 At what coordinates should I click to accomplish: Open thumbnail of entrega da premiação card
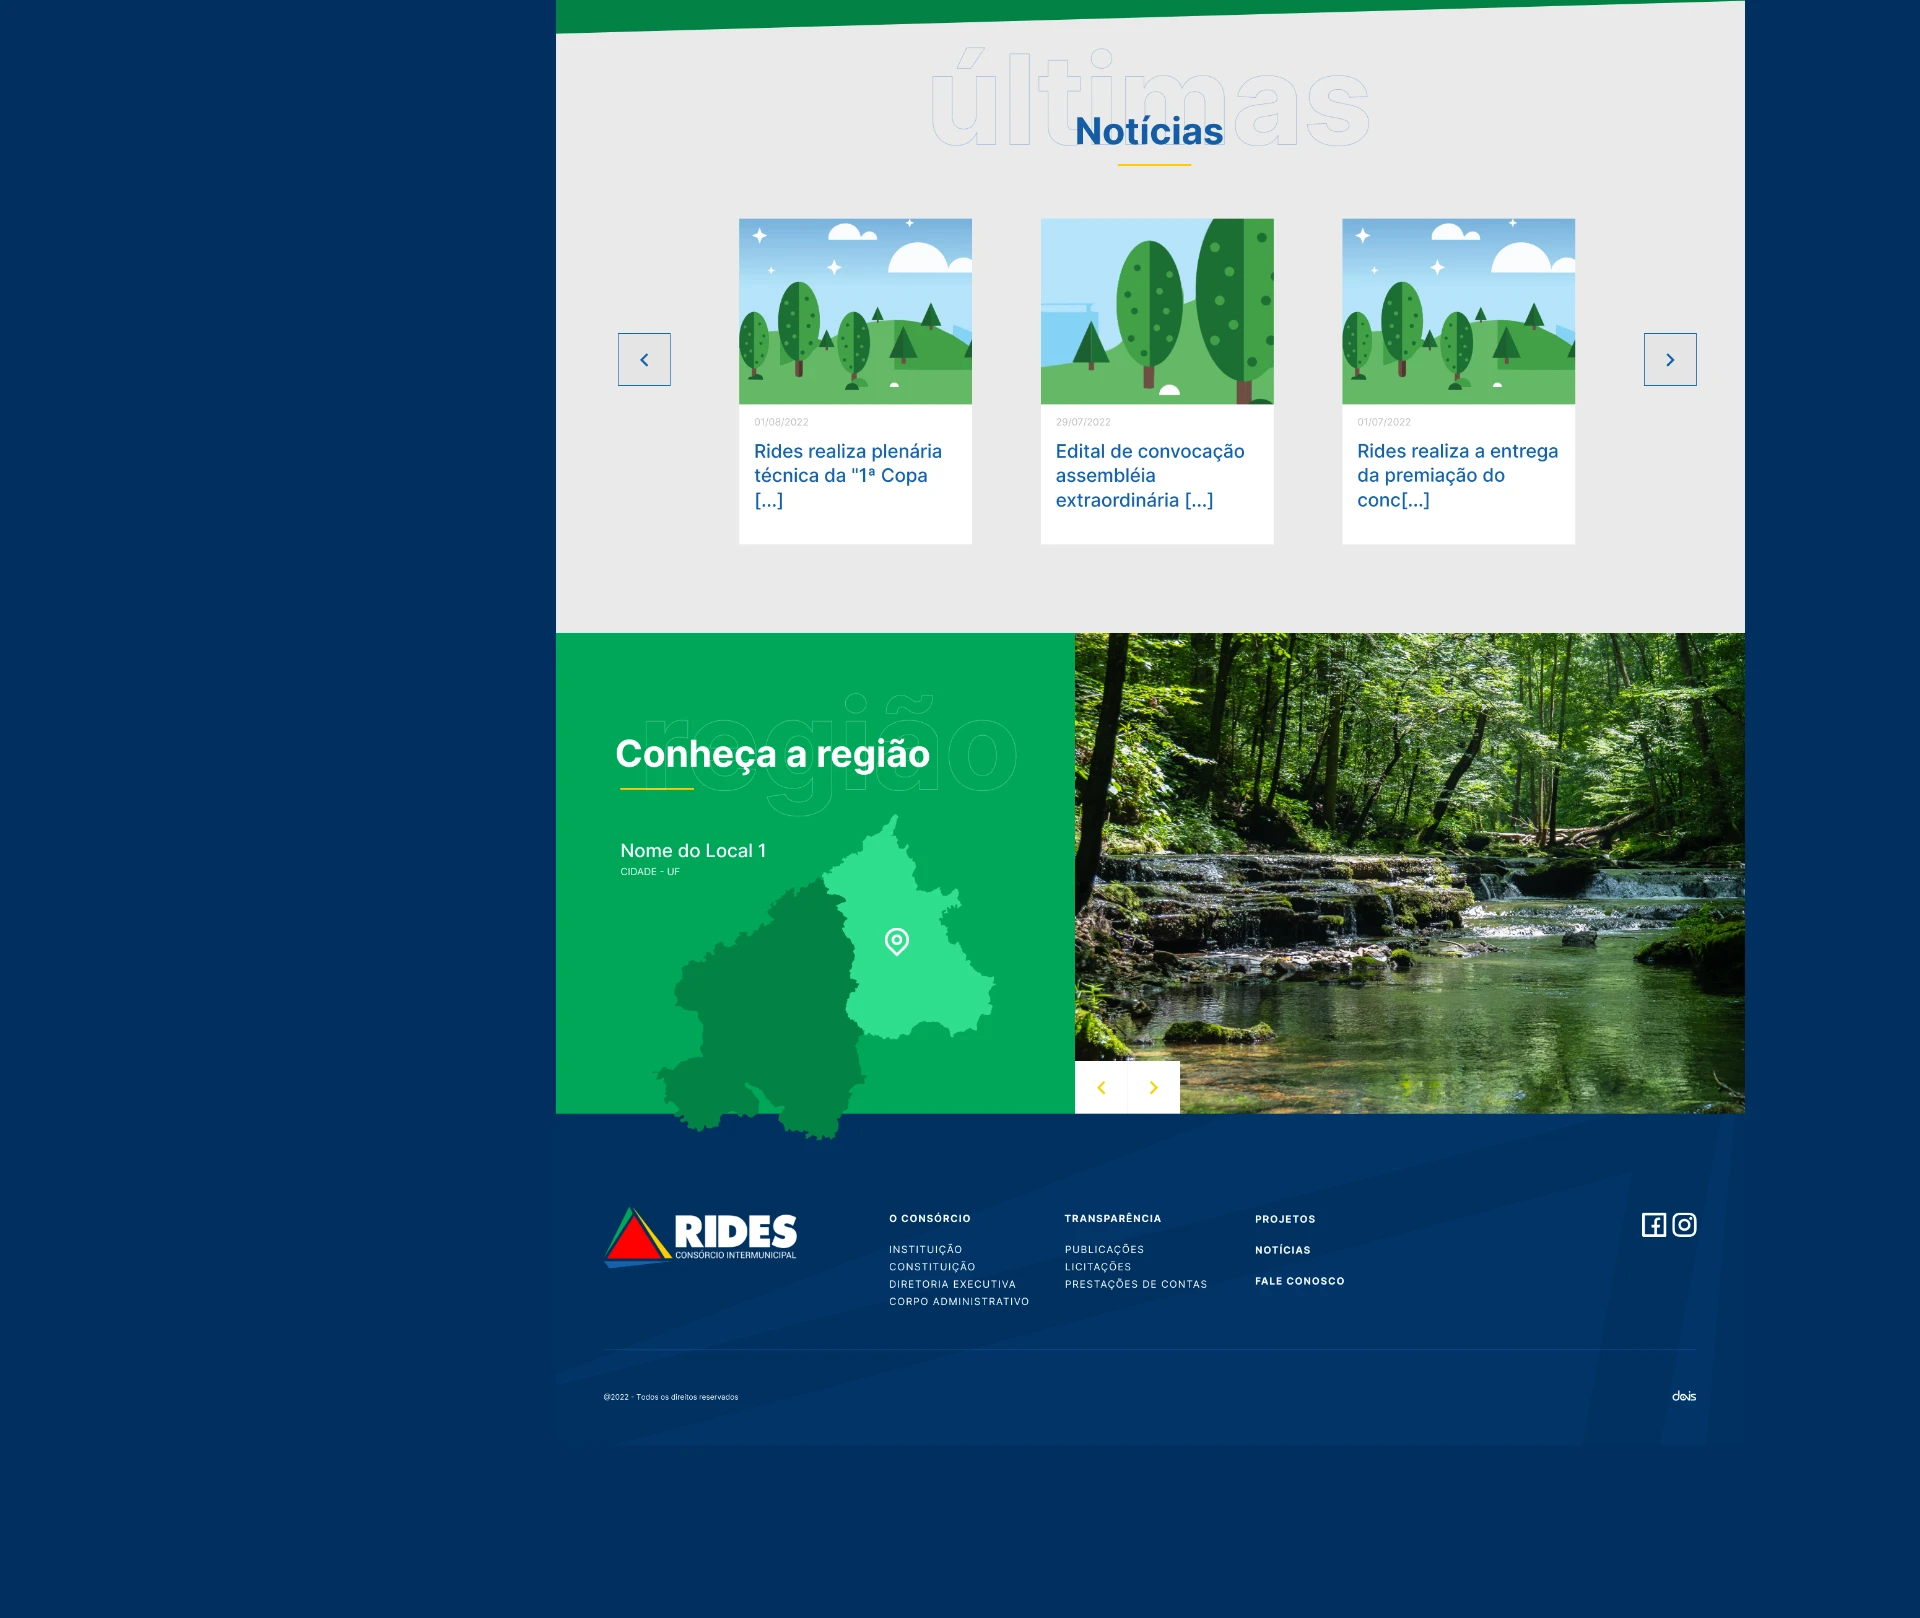(x=1458, y=311)
